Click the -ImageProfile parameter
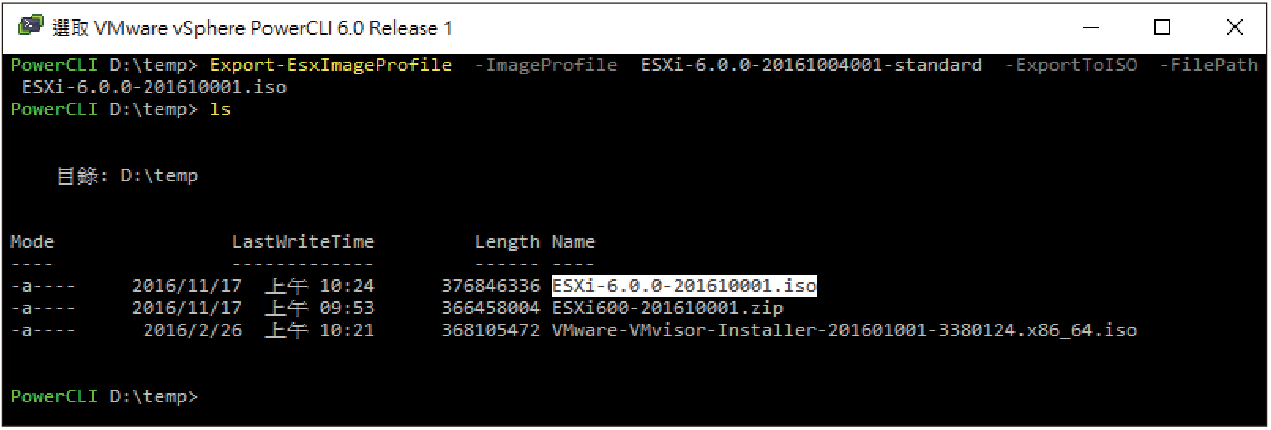The height and width of the screenshot is (430, 1271). [545, 65]
